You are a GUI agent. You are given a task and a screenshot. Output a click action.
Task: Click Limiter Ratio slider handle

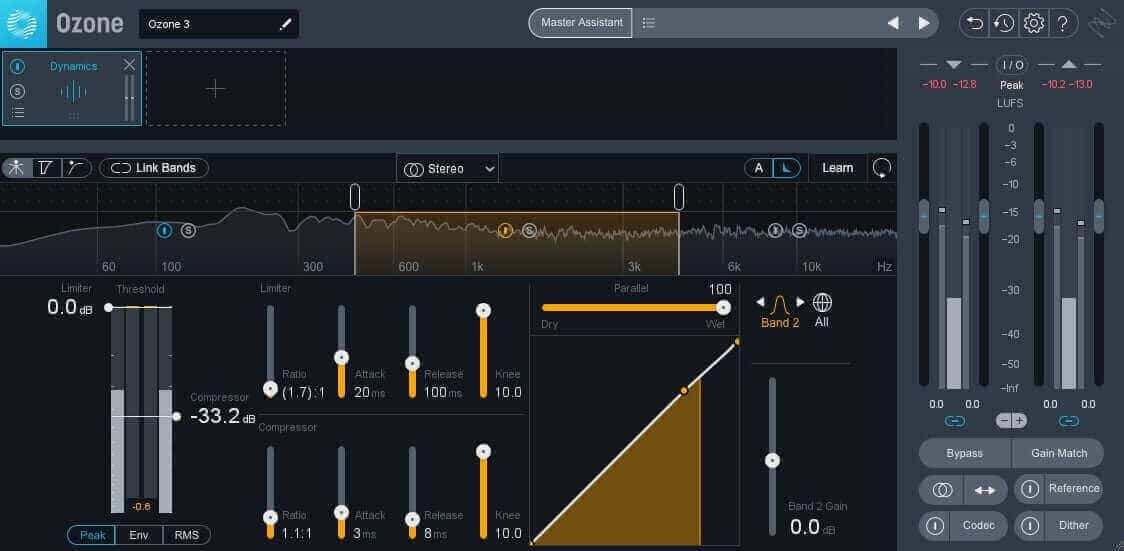click(x=270, y=389)
